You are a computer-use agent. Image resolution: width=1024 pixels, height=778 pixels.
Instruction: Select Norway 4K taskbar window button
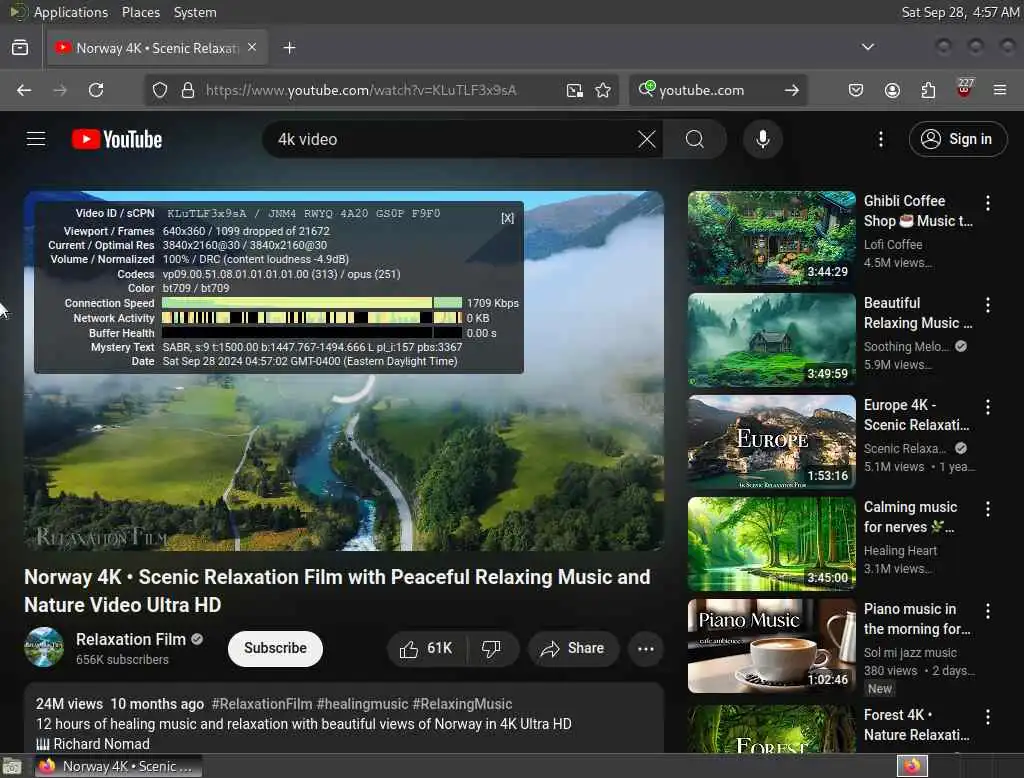pos(118,766)
